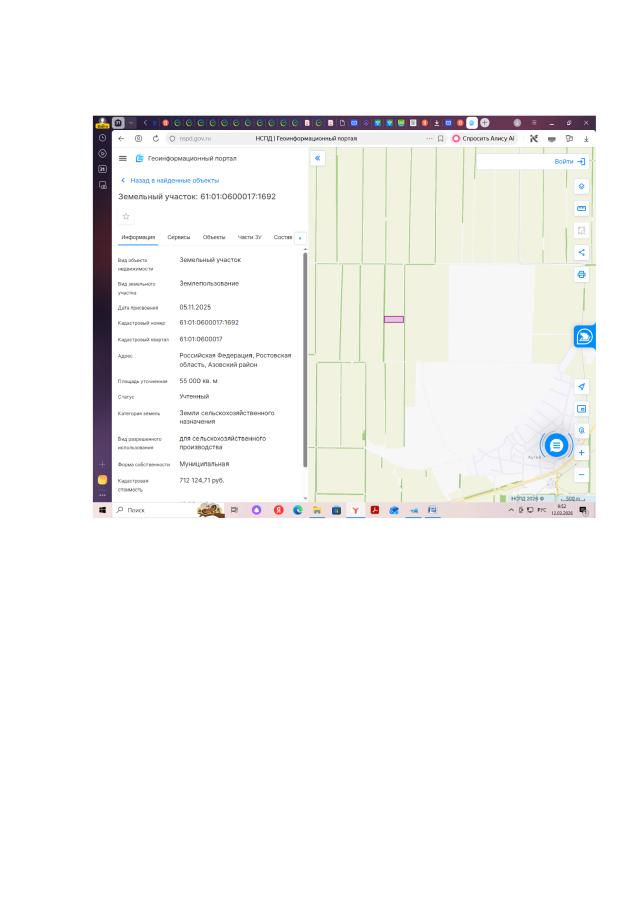Screen dimensions: 640x905
Task: Open the round blue list menu button
Action: point(556,446)
